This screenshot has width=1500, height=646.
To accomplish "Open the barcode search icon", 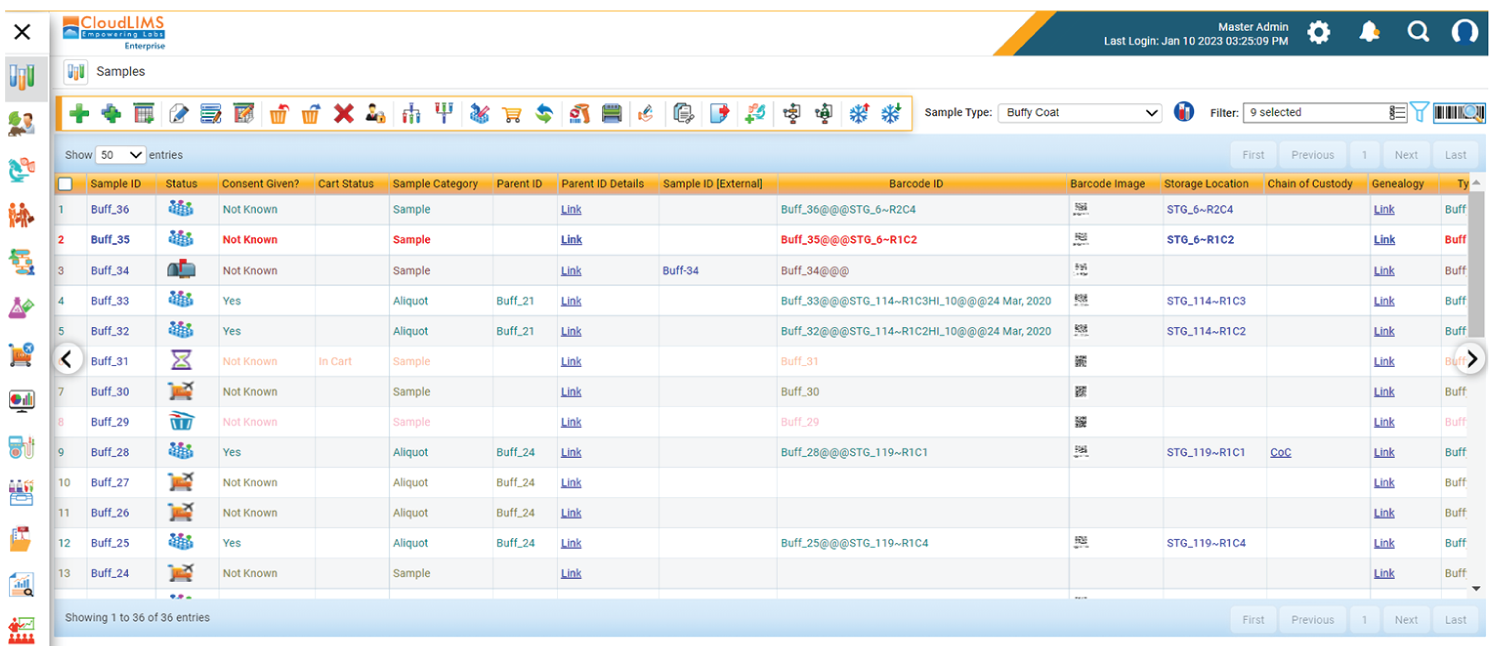I will pos(1458,113).
